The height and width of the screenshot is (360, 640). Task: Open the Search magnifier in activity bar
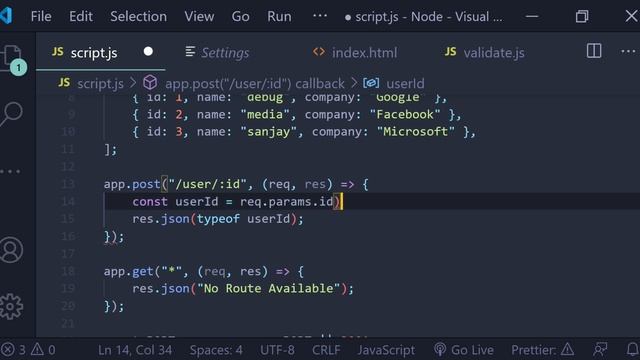[11, 113]
